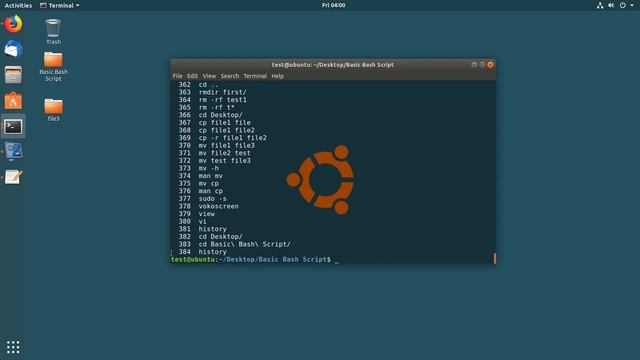The height and width of the screenshot is (360, 640).
Task: Open the text editor dock icon
Action: coord(13,177)
